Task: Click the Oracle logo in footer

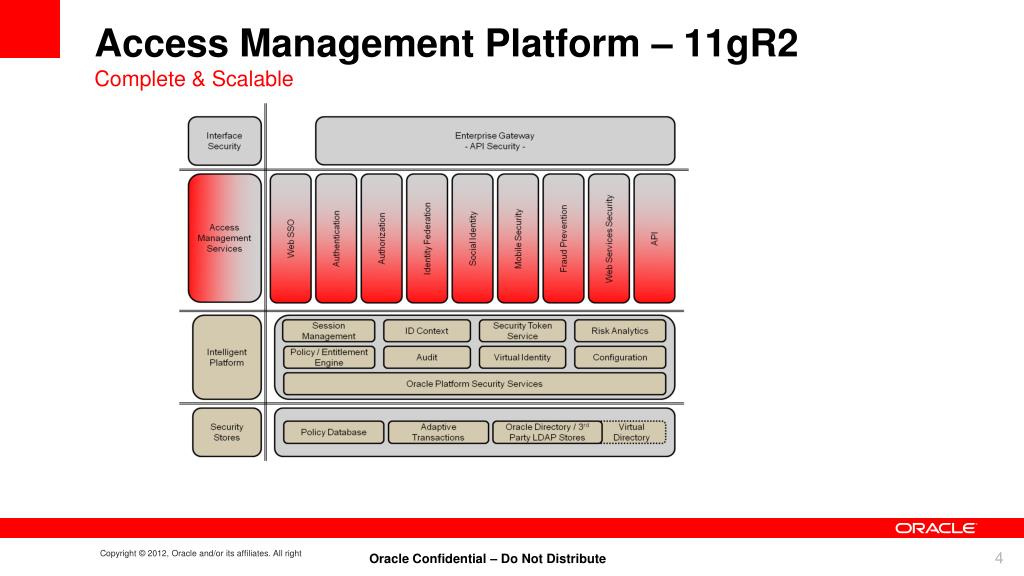Action: (x=936, y=528)
